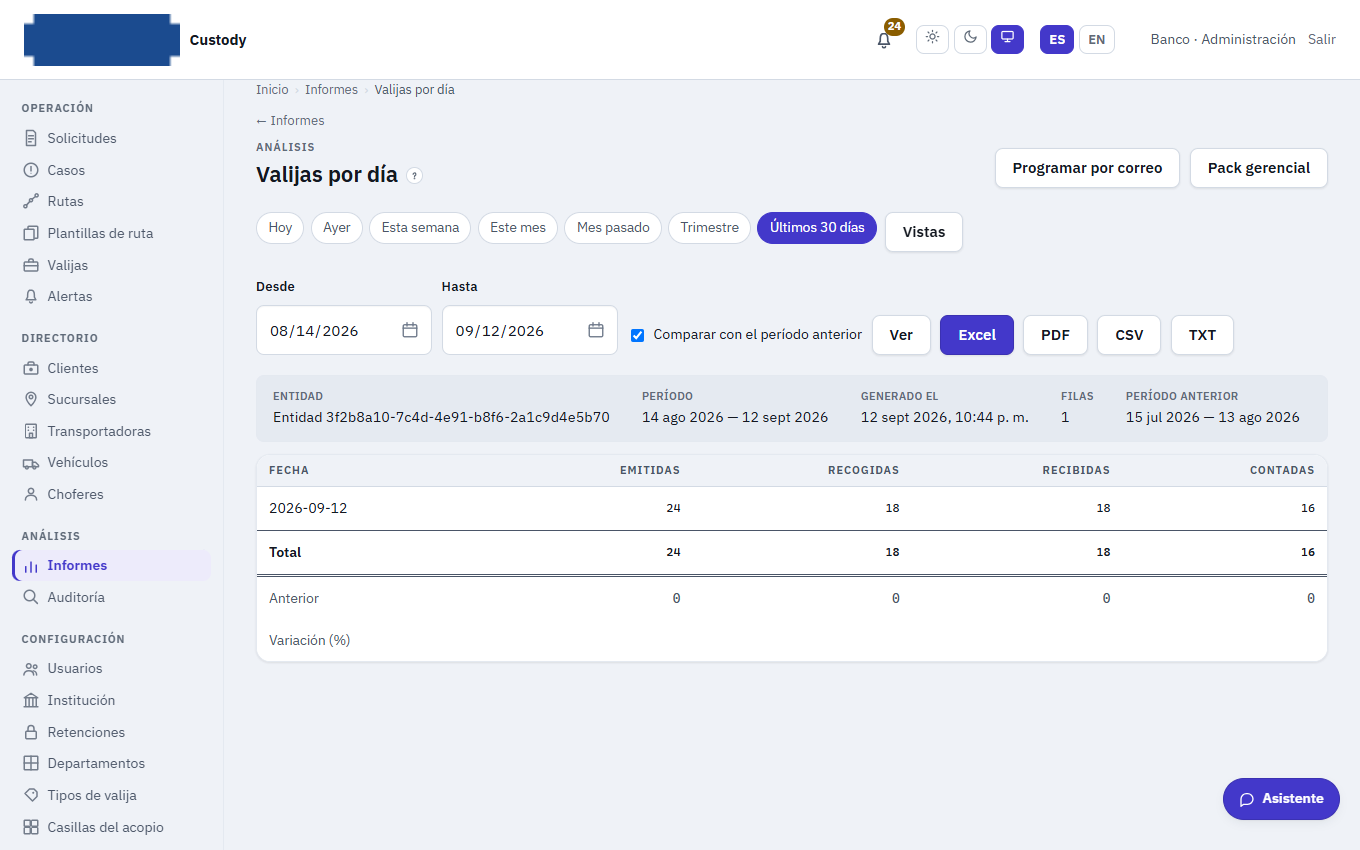Select system theme monitor icon
The height and width of the screenshot is (850, 1360).
(x=1007, y=39)
